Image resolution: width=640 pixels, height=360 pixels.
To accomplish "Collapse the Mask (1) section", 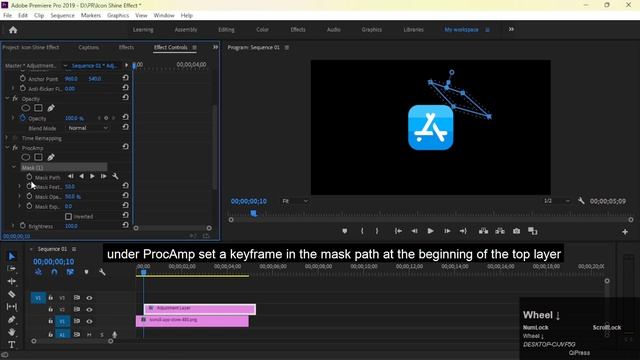I will (13, 167).
